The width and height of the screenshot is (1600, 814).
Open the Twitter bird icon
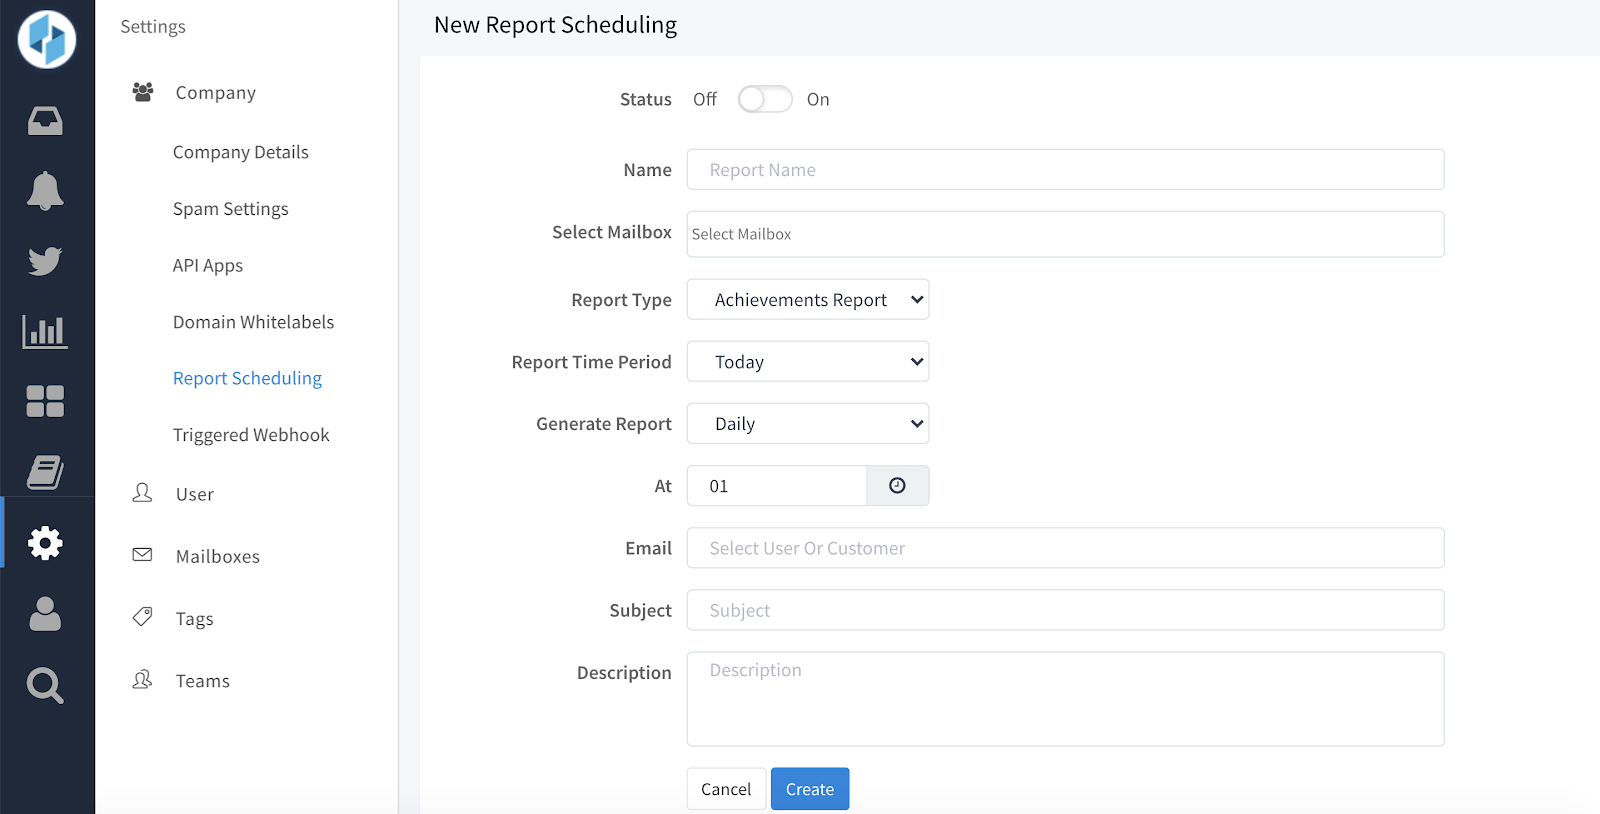click(45, 261)
